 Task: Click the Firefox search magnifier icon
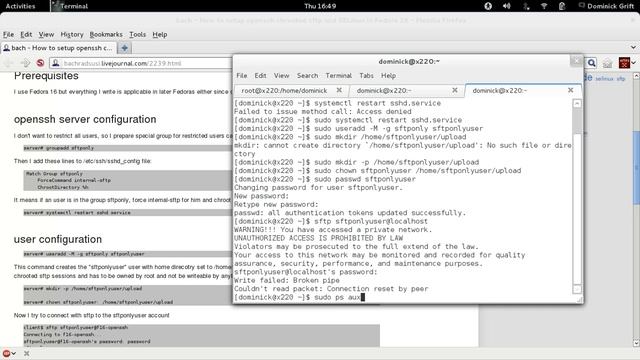(591, 63)
